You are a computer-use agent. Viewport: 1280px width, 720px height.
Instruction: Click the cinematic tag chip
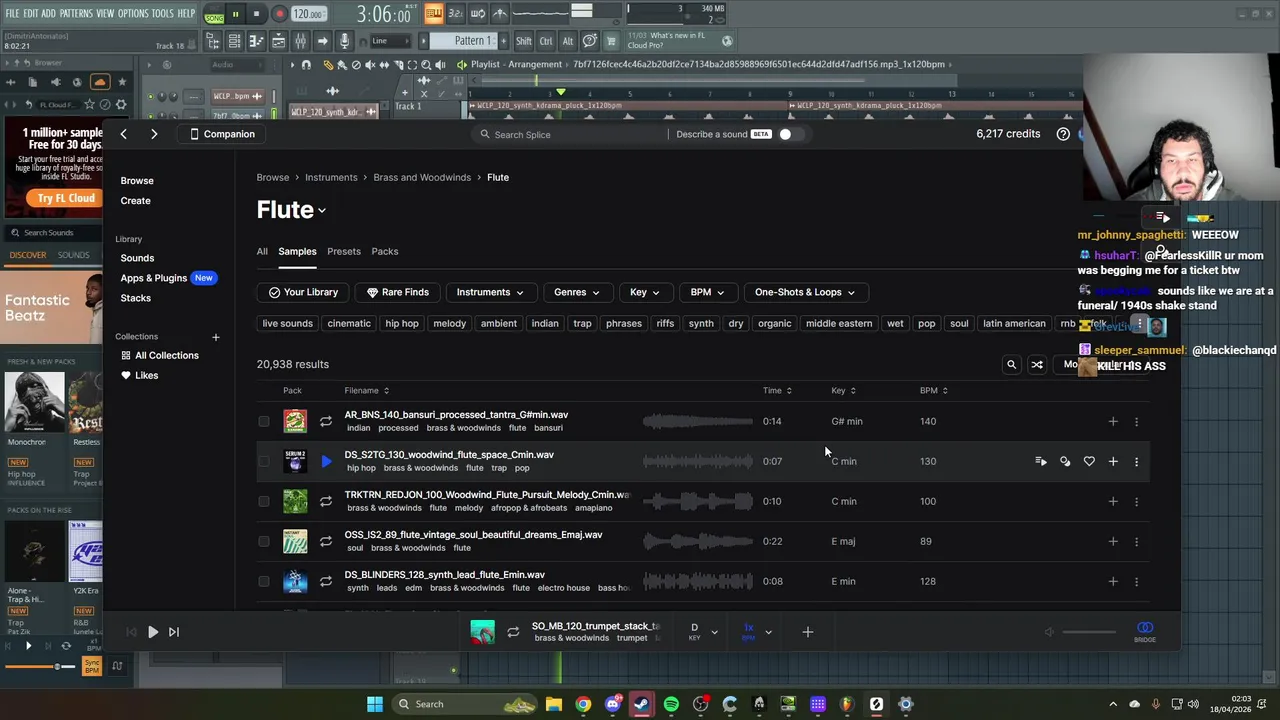pos(349,323)
